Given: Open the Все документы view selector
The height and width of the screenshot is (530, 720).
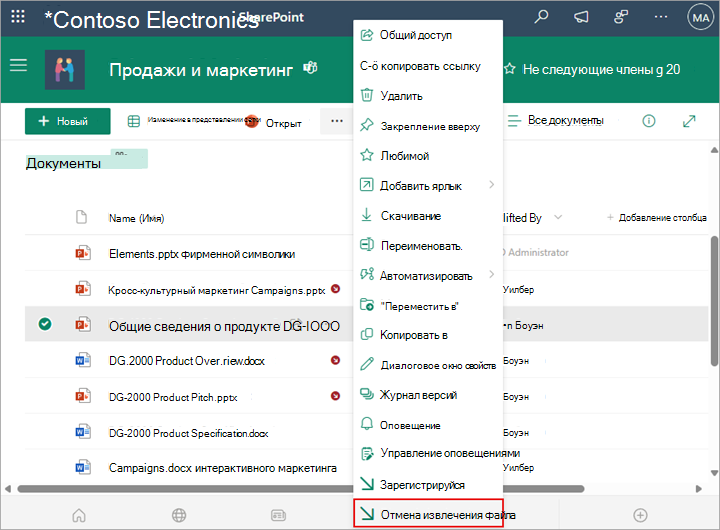Looking at the screenshot, I should (x=556, y=120).
